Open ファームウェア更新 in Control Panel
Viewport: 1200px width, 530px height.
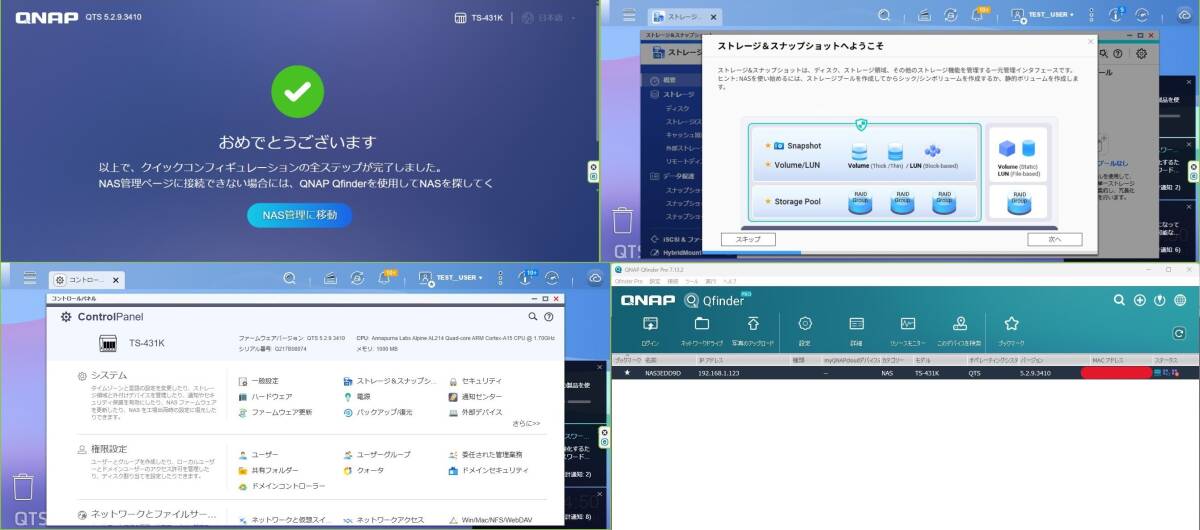275,412
